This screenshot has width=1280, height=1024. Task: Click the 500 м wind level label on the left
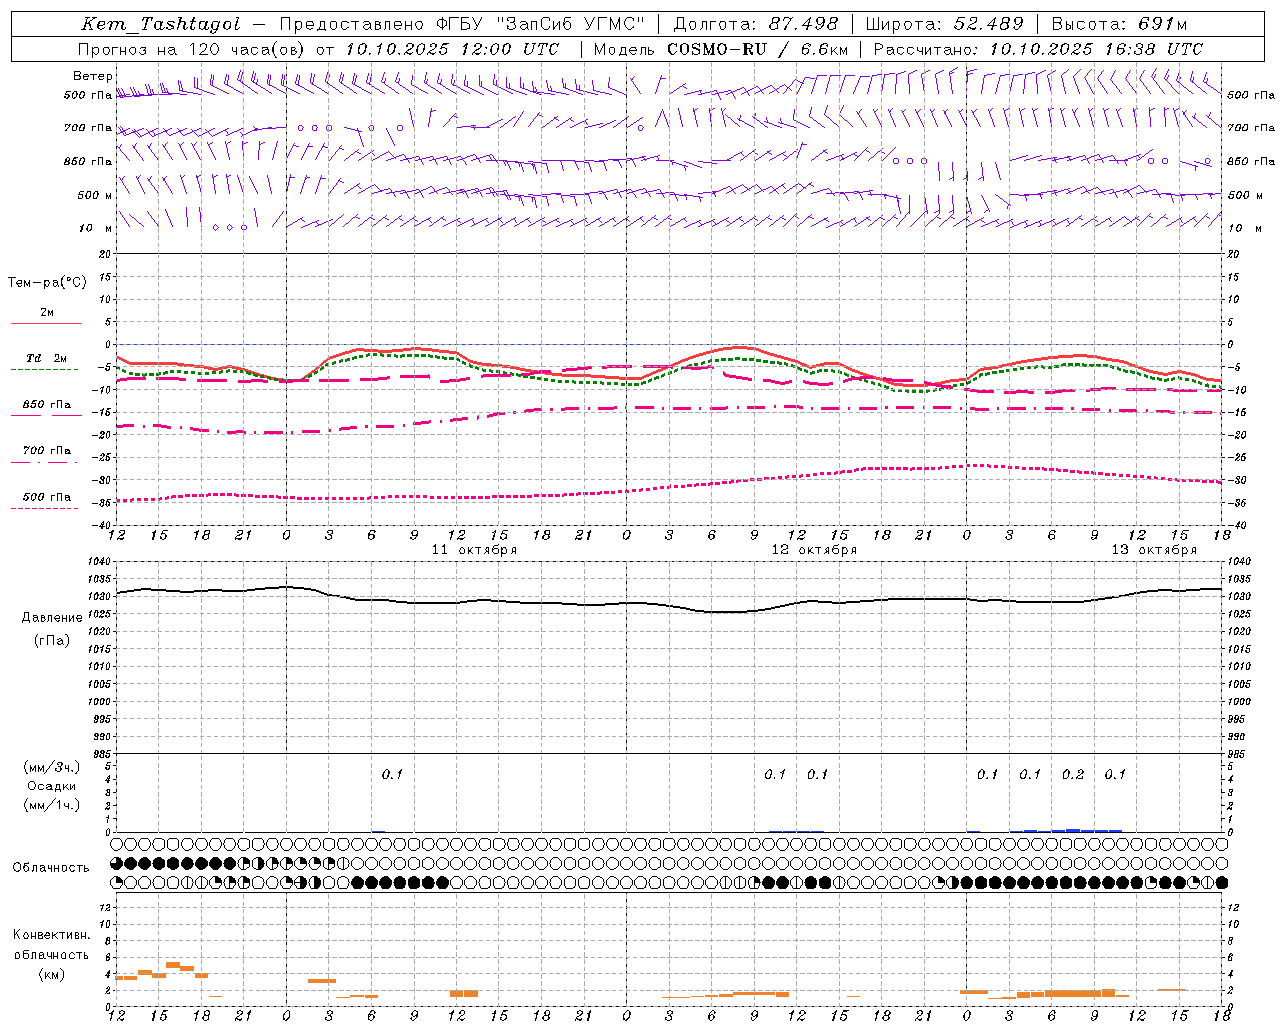point(95,195)
